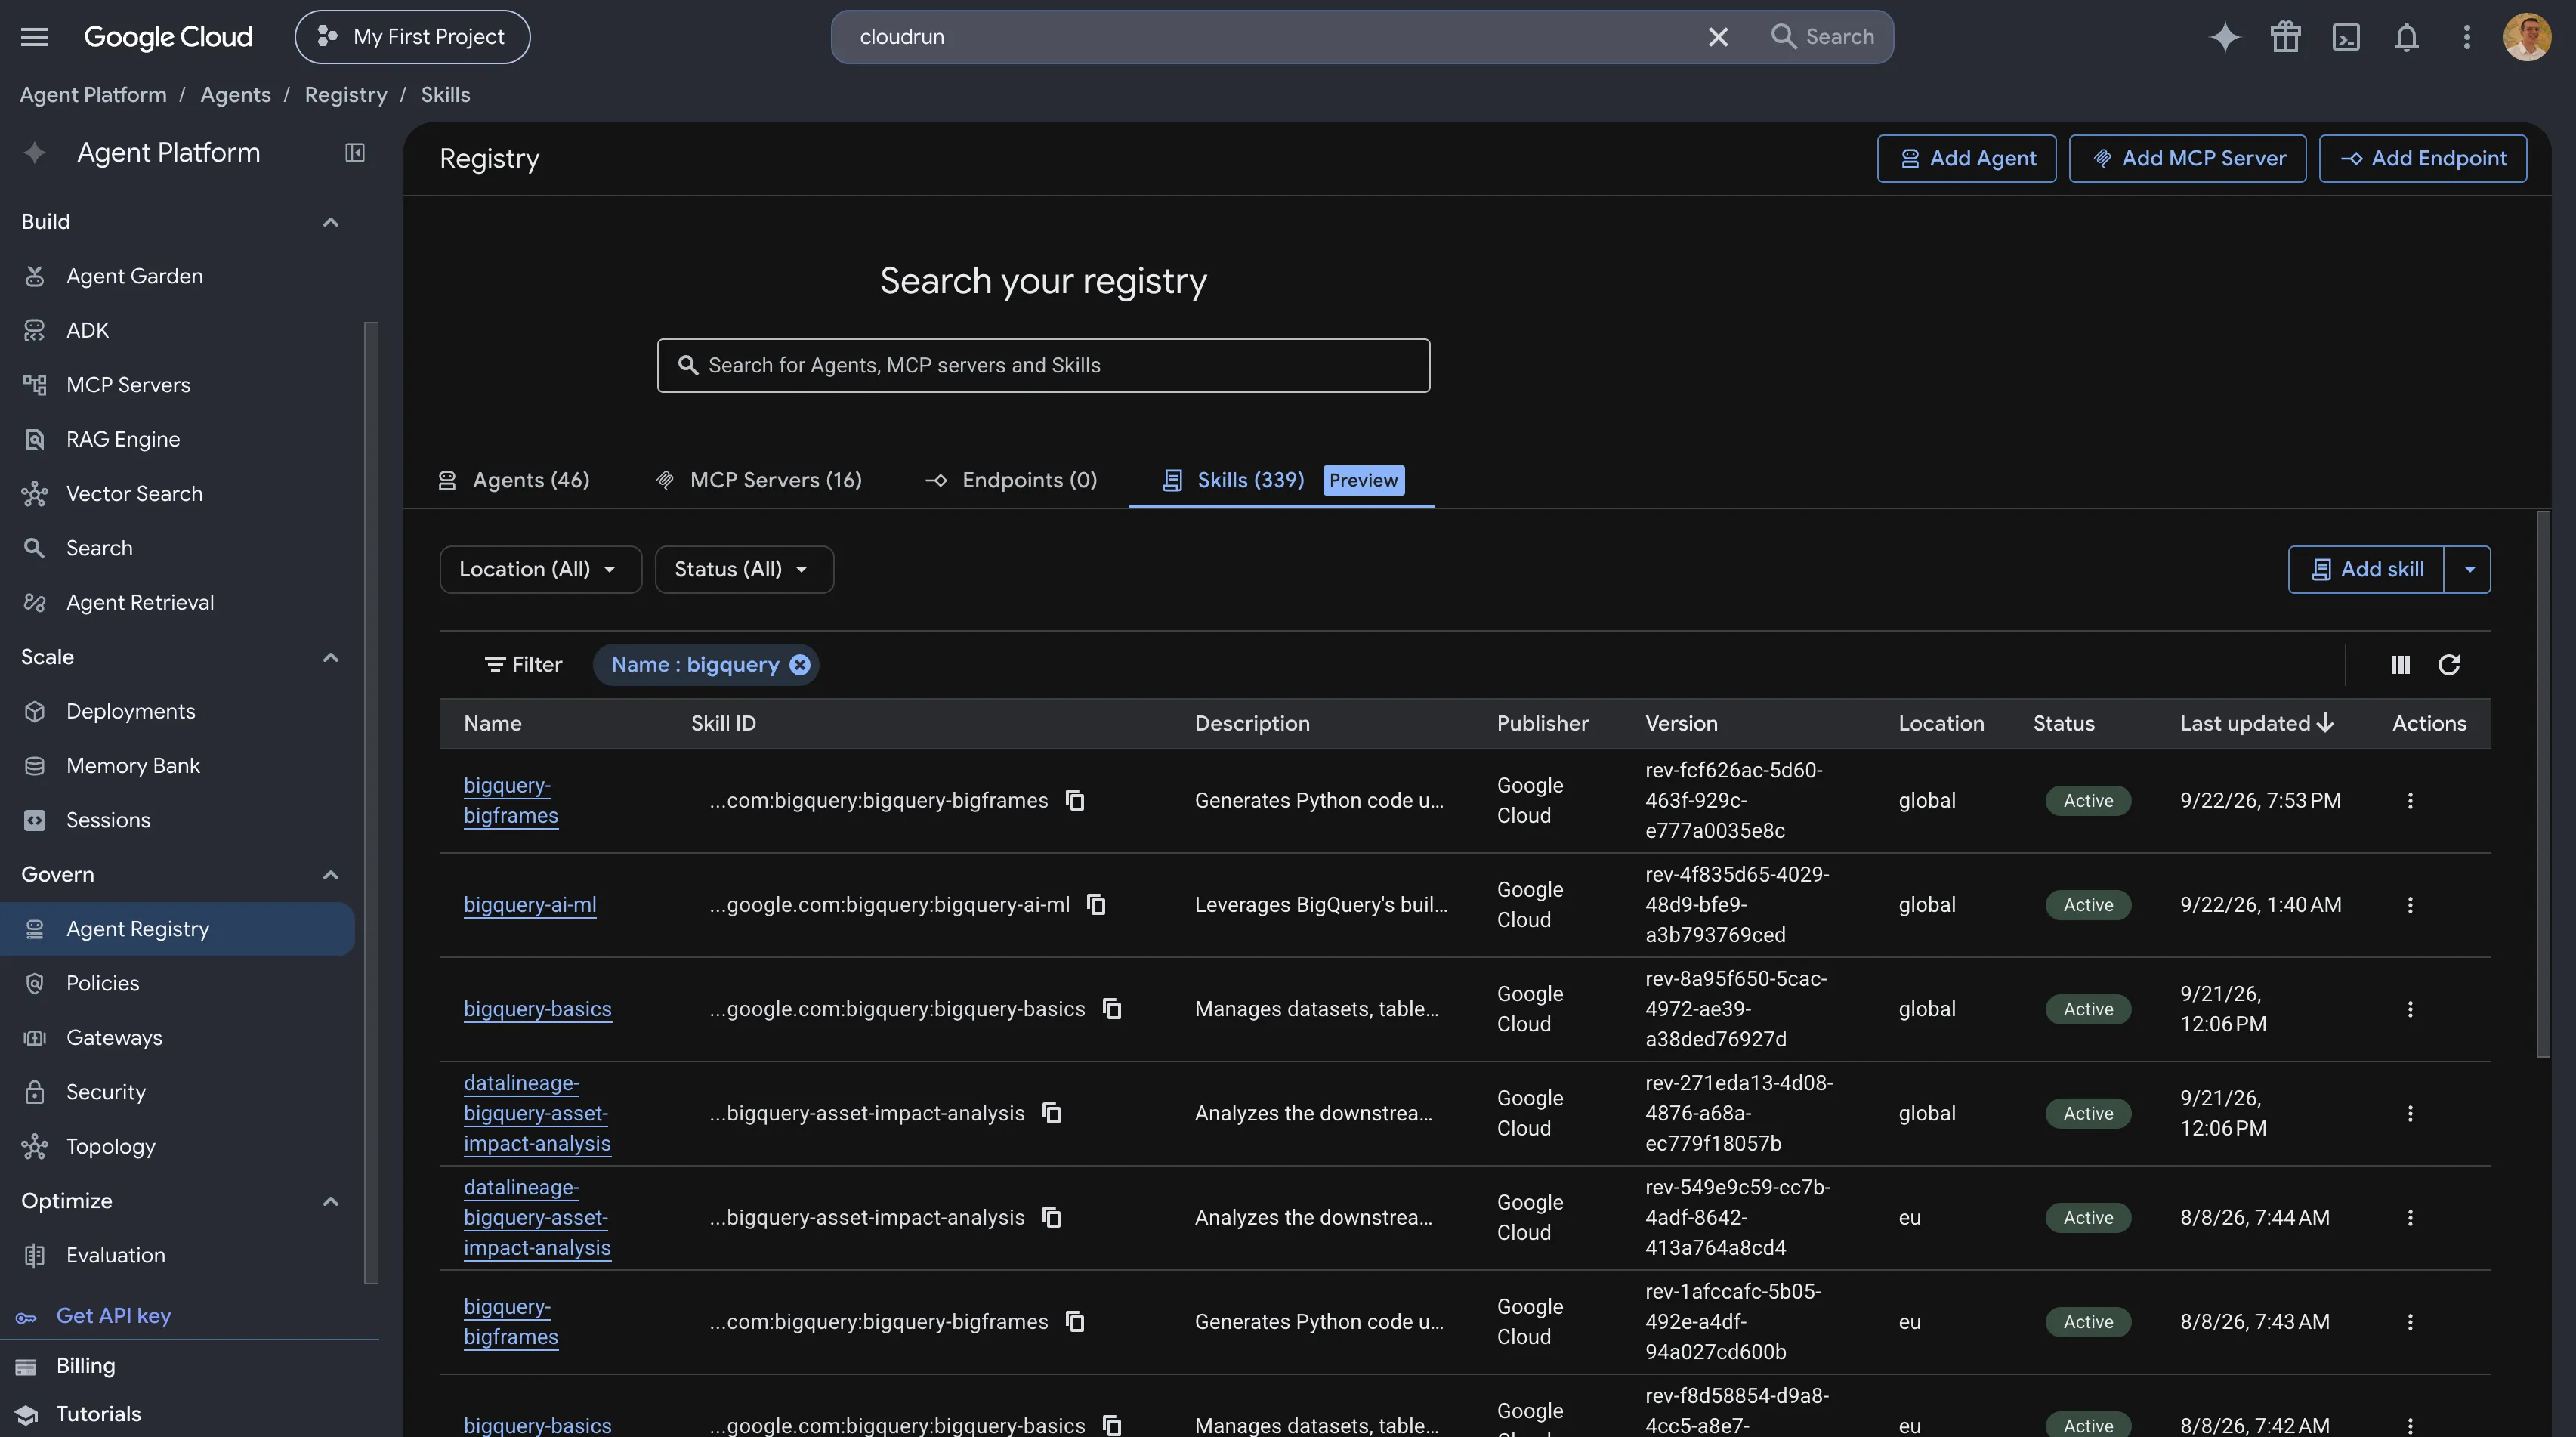Refresh the skills table
This screenshot has width=2576, height=1437.
click(x=2449, y=665)
